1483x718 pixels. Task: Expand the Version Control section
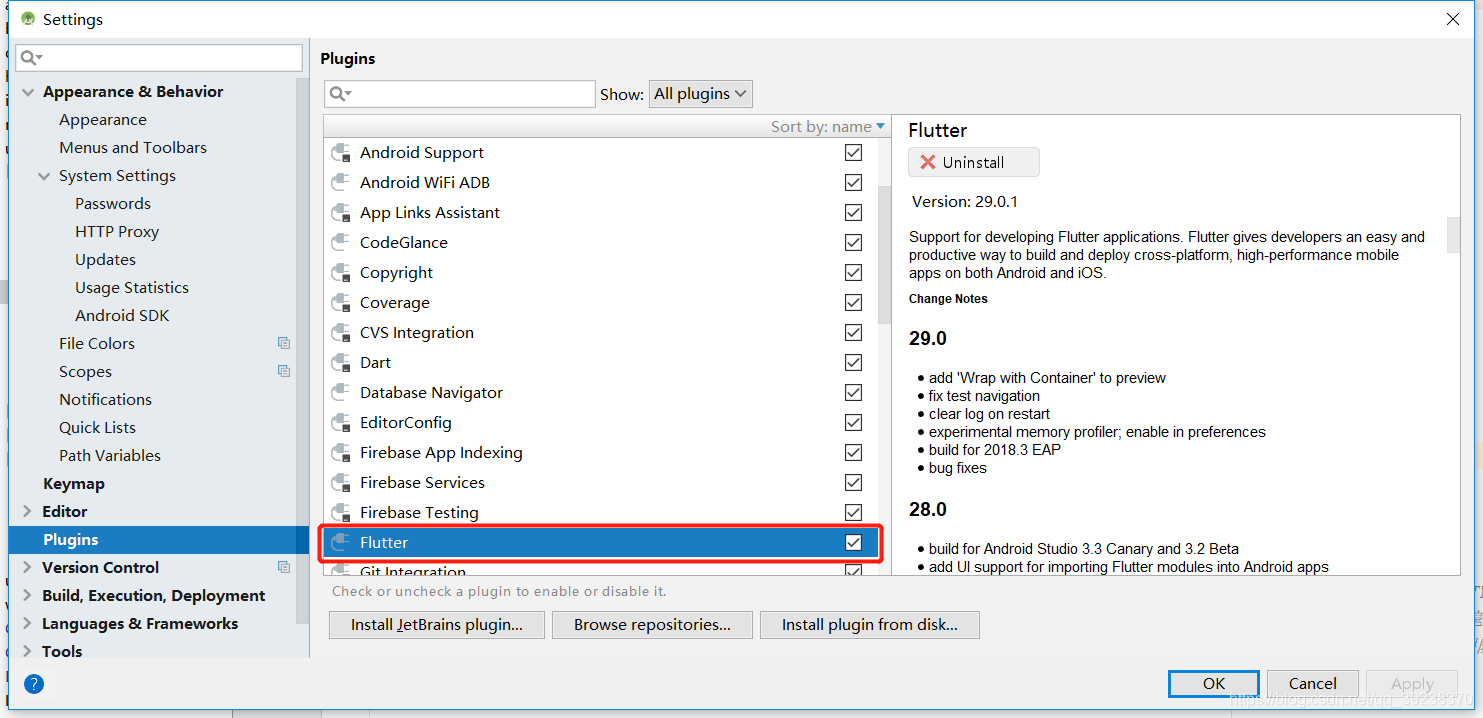point(27,568)
